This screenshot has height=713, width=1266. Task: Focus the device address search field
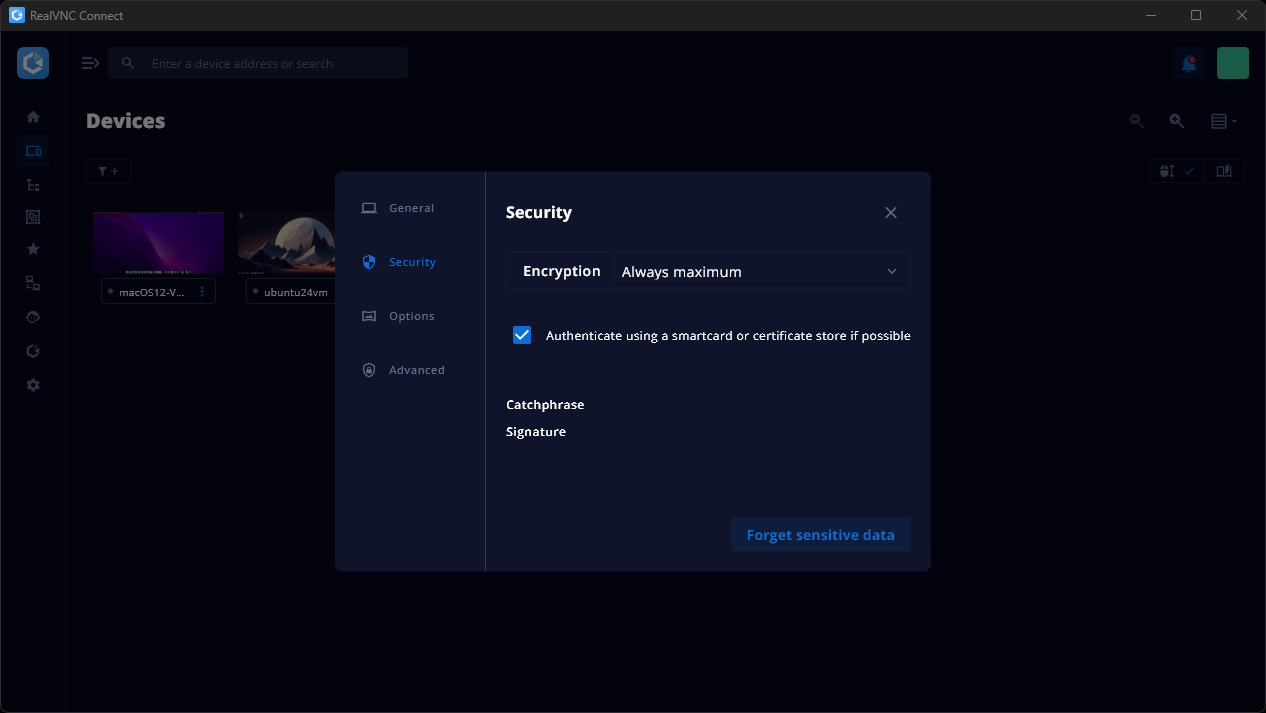(x=258, y=63)
